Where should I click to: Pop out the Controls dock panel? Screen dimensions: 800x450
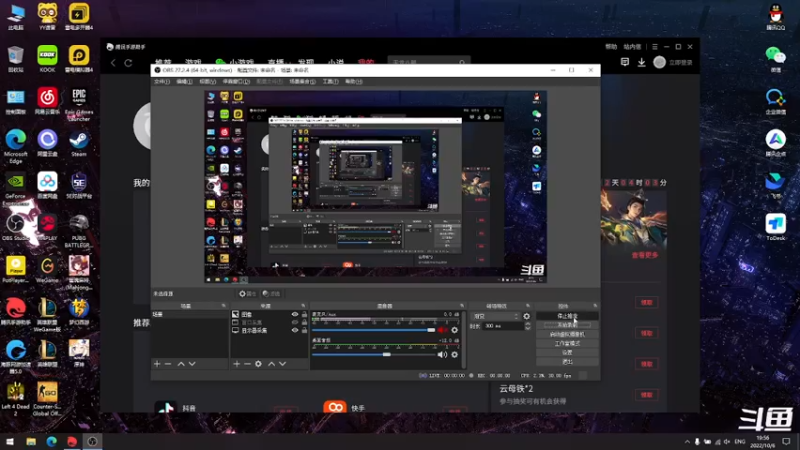click(595, 306)
